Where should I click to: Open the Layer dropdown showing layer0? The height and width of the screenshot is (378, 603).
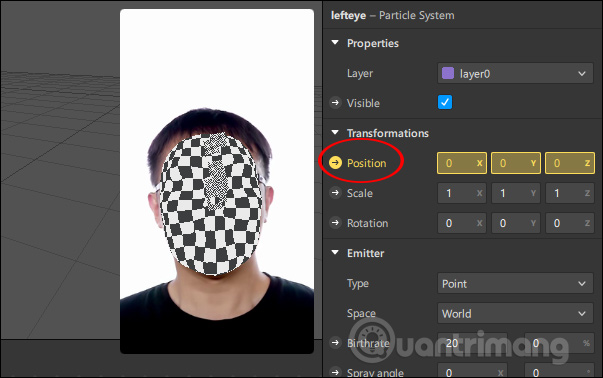point(515,73)
